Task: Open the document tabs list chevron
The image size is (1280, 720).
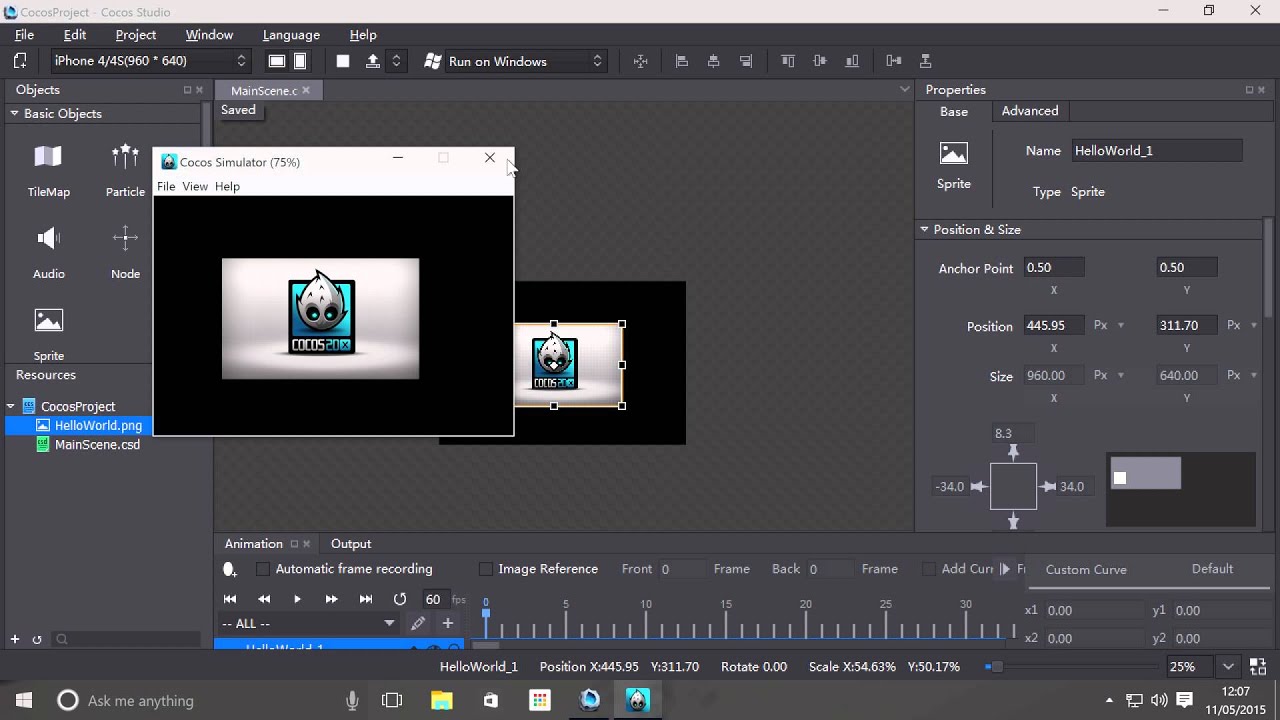Action: pyautogui.click(x=904, y=89)
